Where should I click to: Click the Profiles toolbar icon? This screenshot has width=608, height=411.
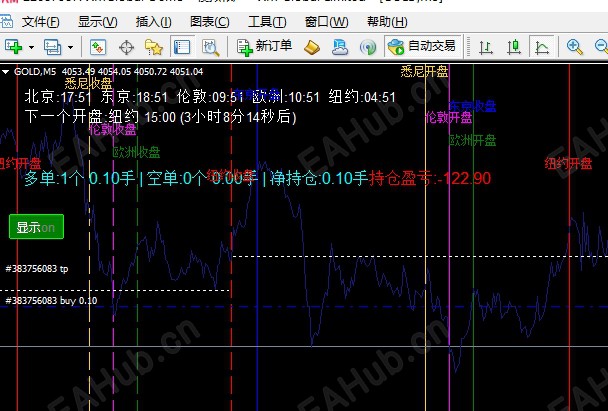tap(52, 47)
